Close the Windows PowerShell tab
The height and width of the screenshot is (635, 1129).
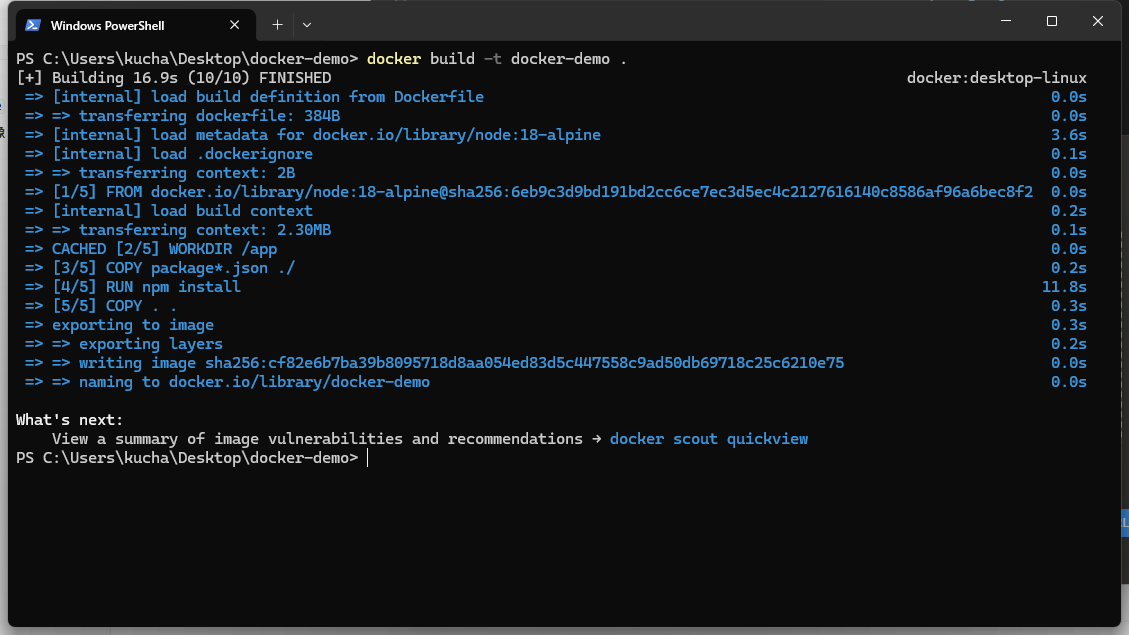(x=235, y=25)
